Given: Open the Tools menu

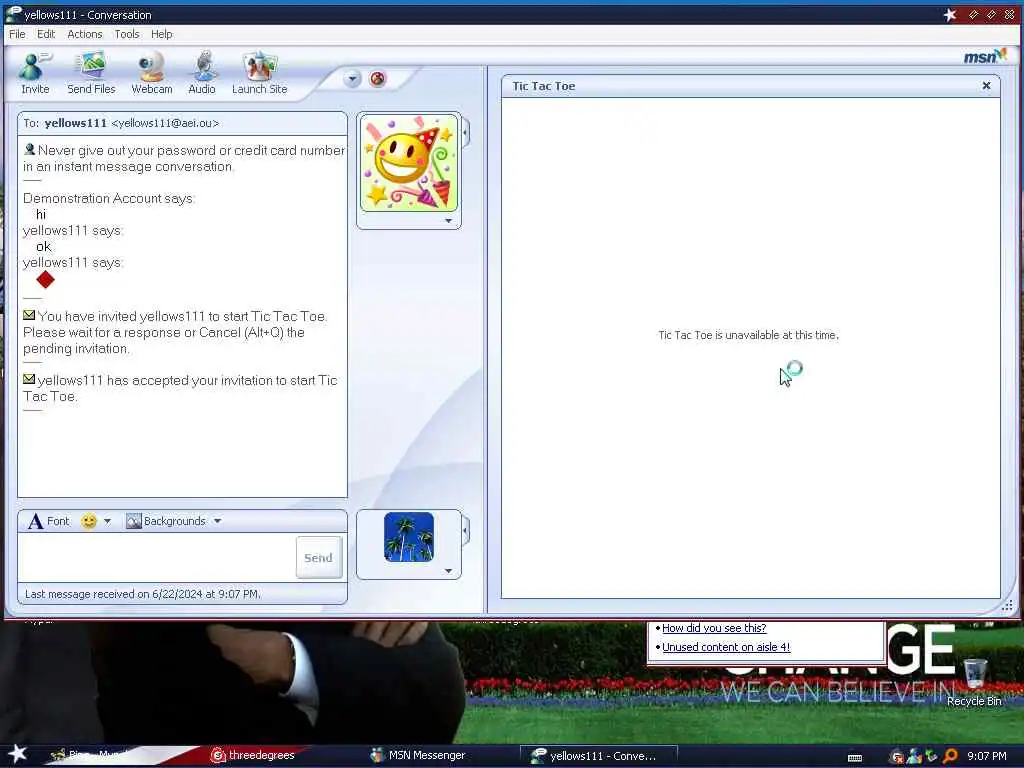Looking at the screenshot, I should [127, 34].
